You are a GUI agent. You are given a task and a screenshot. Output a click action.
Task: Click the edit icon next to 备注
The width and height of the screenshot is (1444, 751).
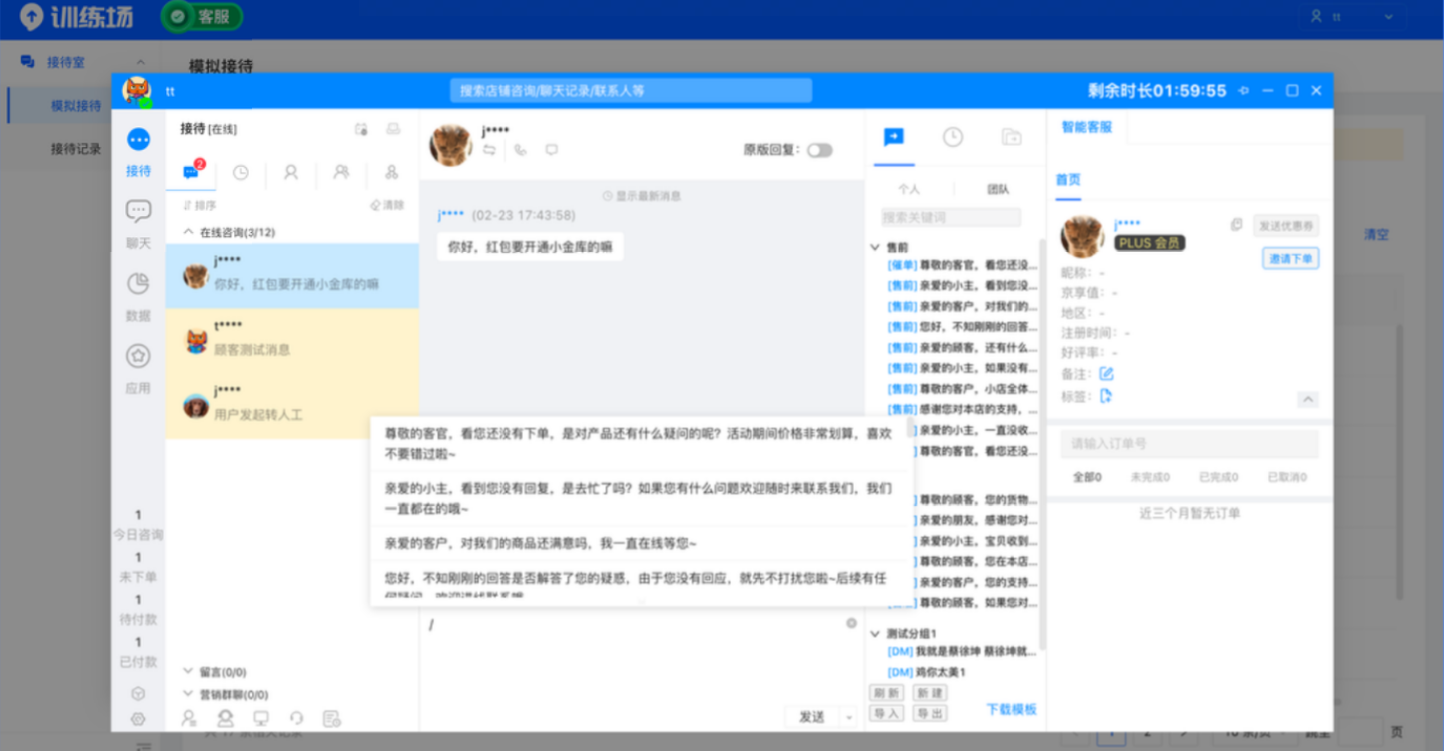pos(1106,373)
